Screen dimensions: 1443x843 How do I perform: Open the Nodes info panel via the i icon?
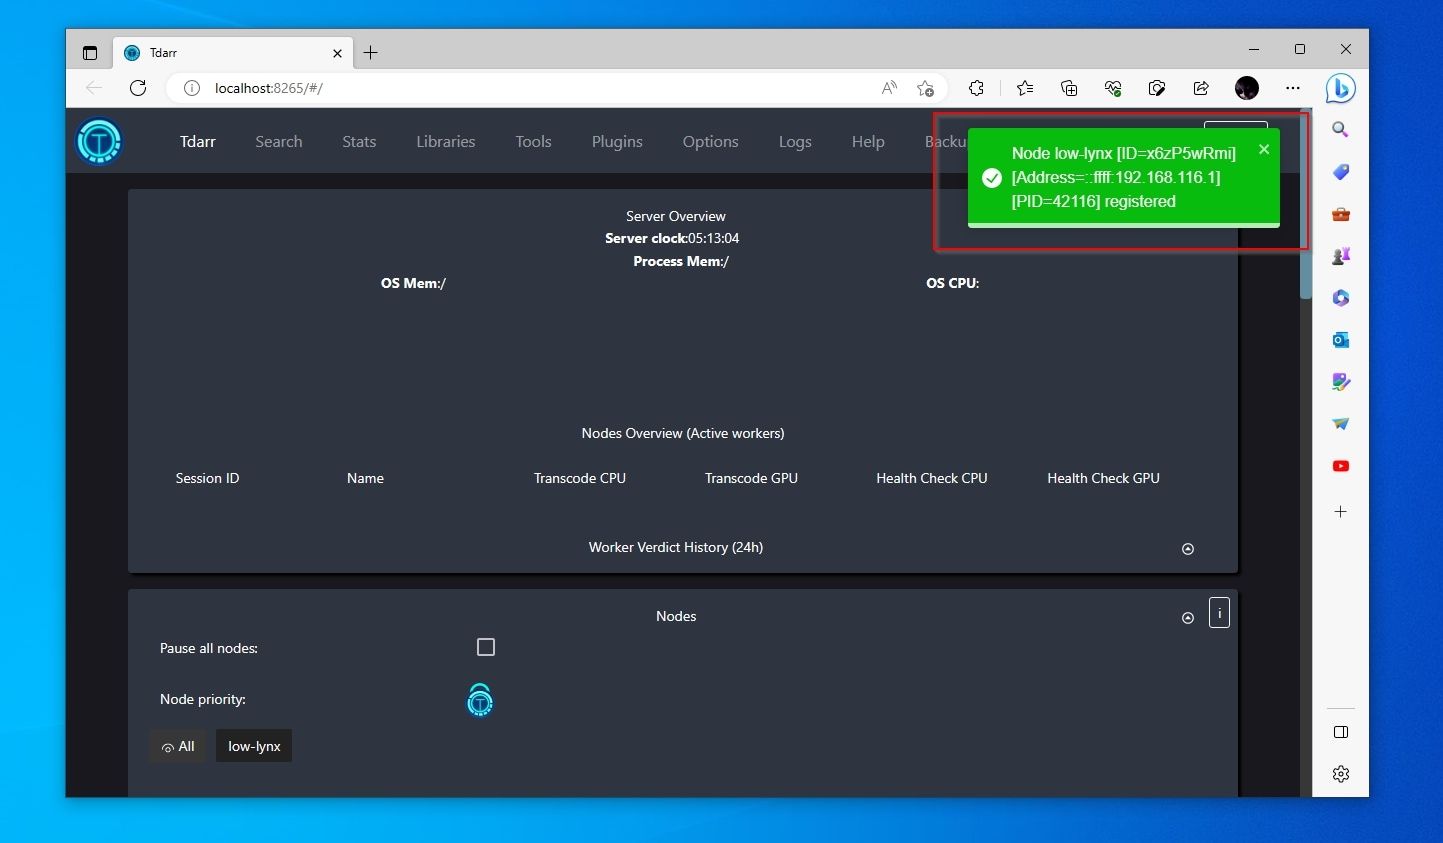[x=1219, y=612]
